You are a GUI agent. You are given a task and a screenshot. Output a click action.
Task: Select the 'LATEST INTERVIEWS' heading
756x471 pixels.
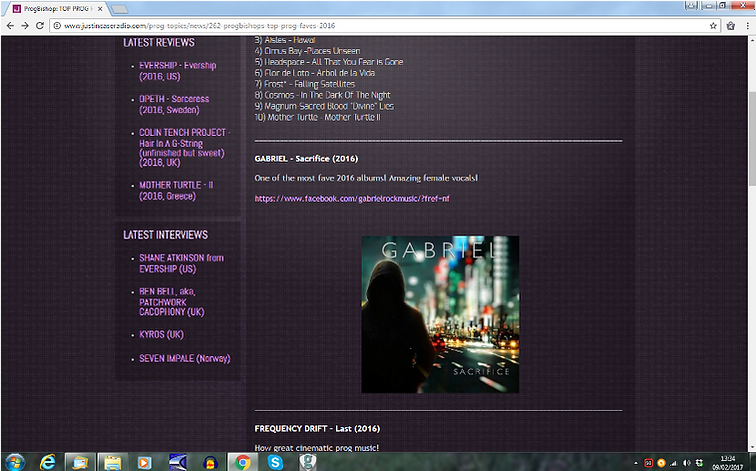point(165,235)
